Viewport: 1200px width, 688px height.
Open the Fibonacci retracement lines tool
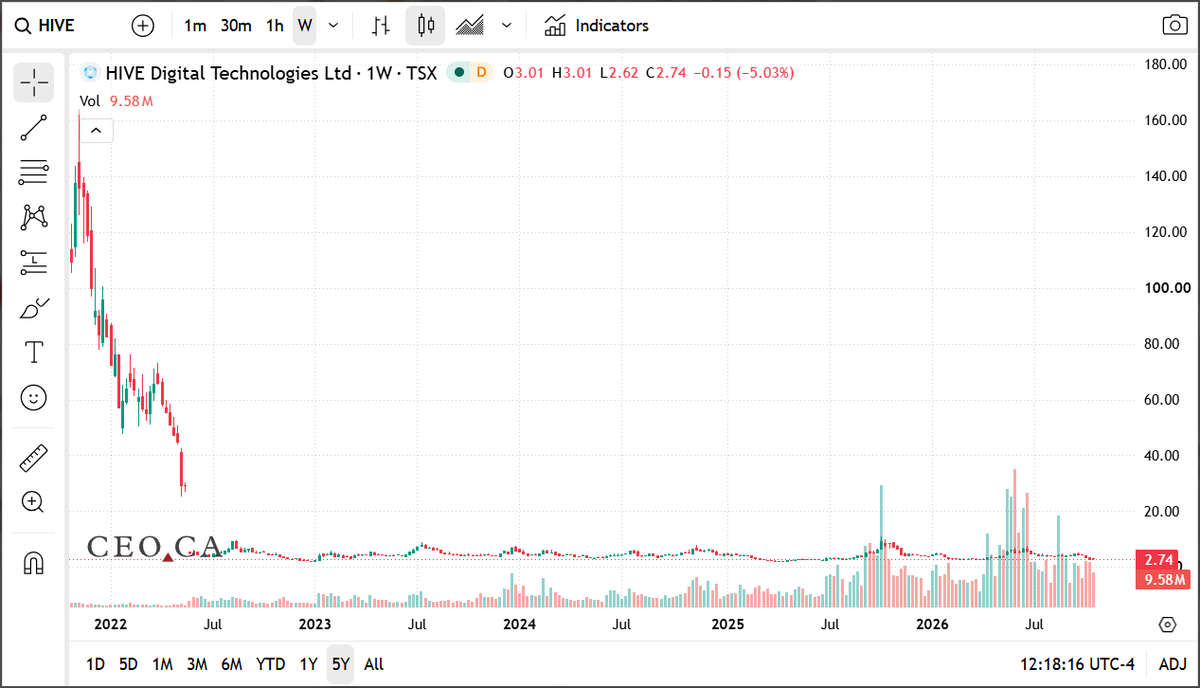pyautogui.click(x=34, y=172)
